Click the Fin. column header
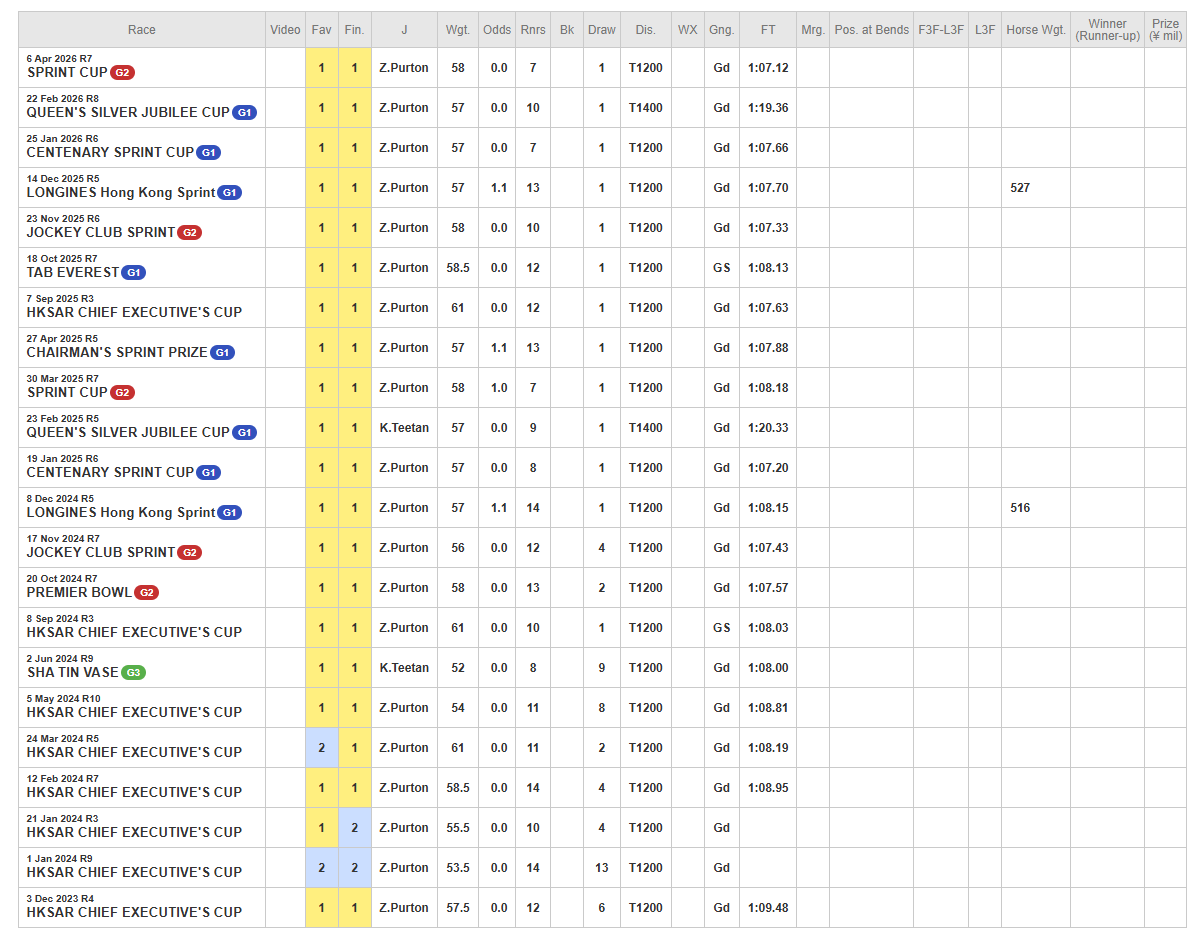Image resolution: width=1202 pixels, height=944 pixels. (354, 30)
